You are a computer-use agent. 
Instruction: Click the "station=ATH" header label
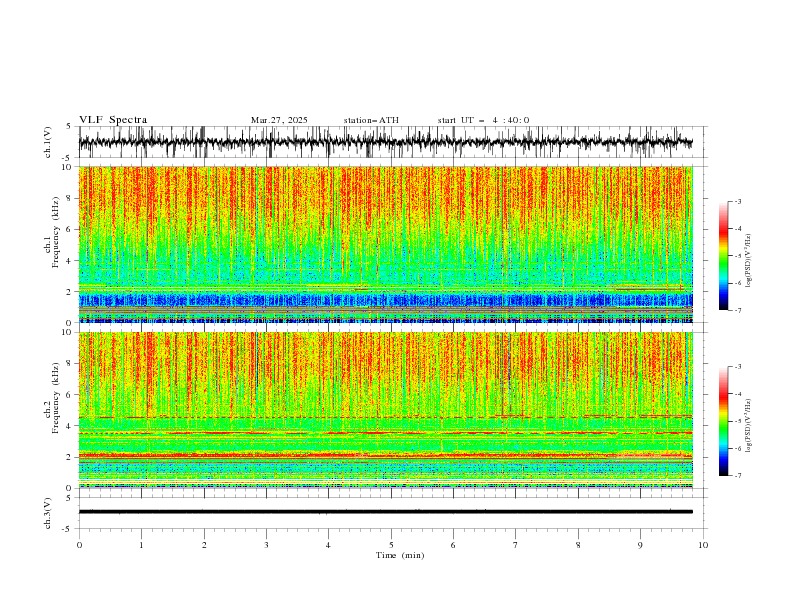click(x=371, y=120)
